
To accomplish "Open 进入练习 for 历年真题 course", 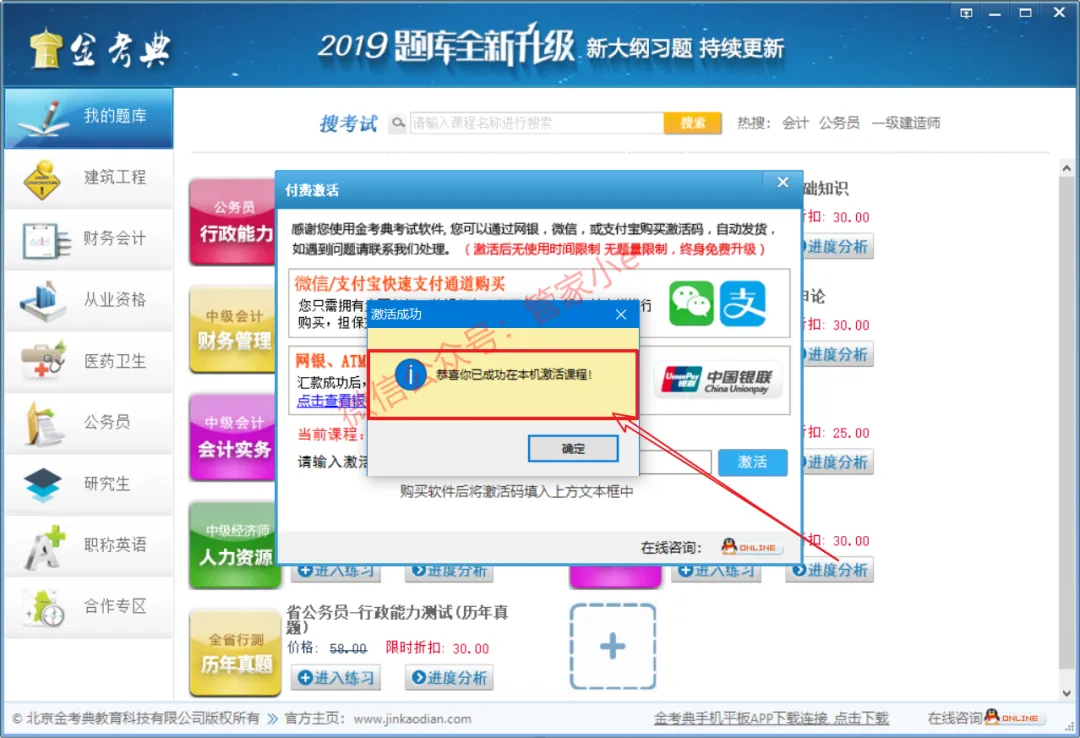I will point(335,678).
